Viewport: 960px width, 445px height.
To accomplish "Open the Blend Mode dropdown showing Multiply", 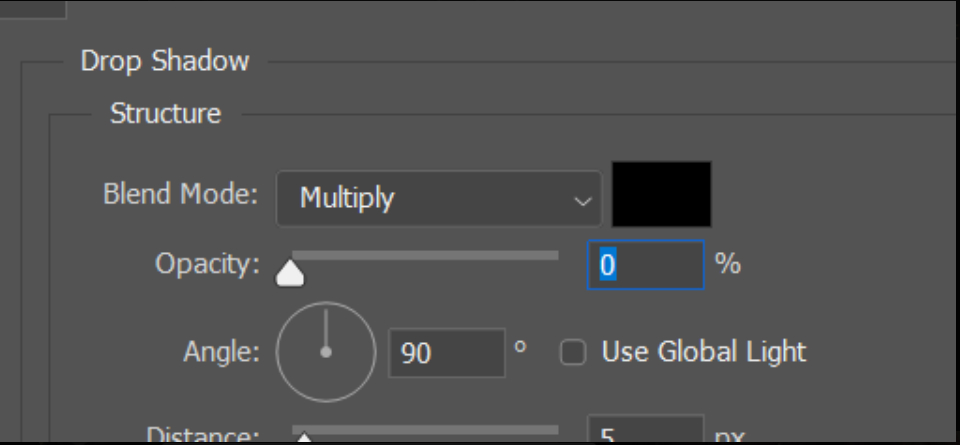I will pyautogui.click(x=437, y=198).
